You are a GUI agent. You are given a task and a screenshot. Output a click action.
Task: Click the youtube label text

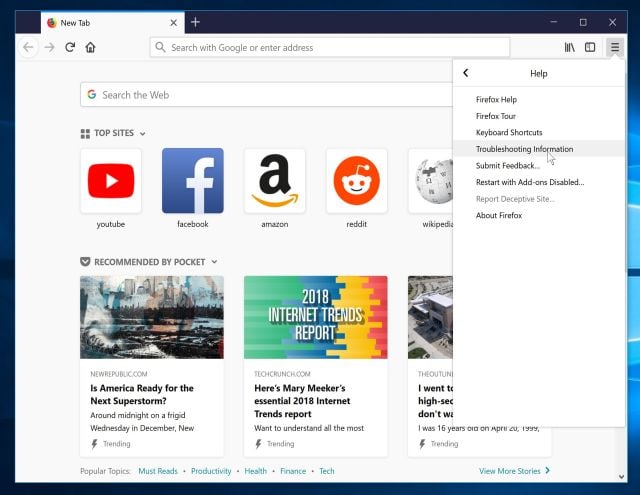[111, 224]
